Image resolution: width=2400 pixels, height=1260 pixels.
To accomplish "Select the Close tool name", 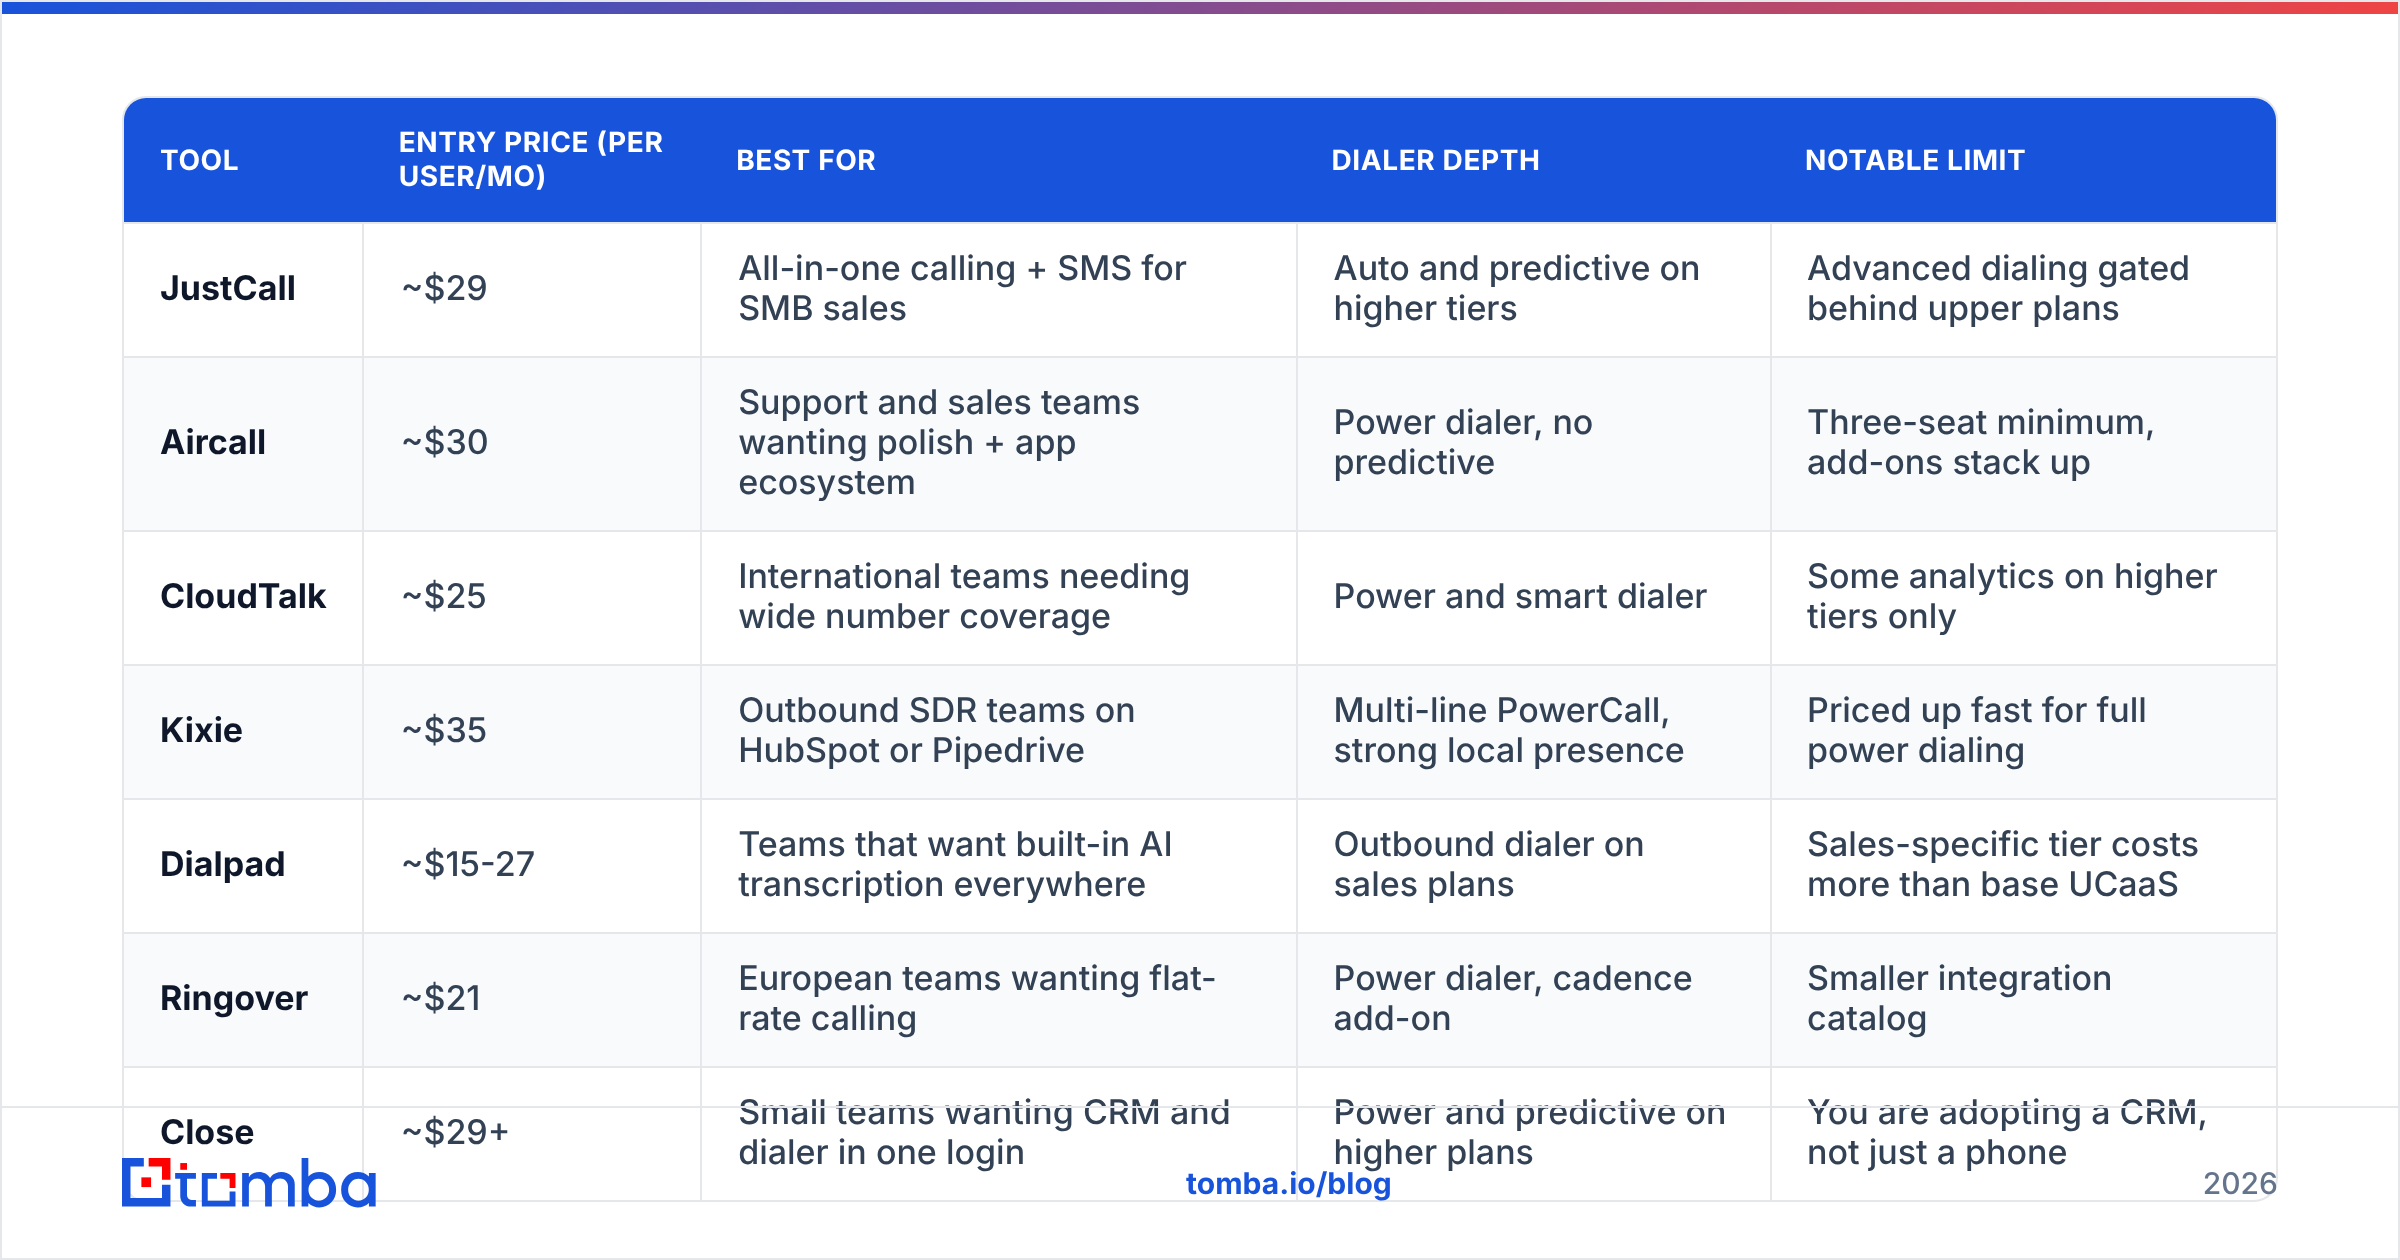I will click(207, 1132).
